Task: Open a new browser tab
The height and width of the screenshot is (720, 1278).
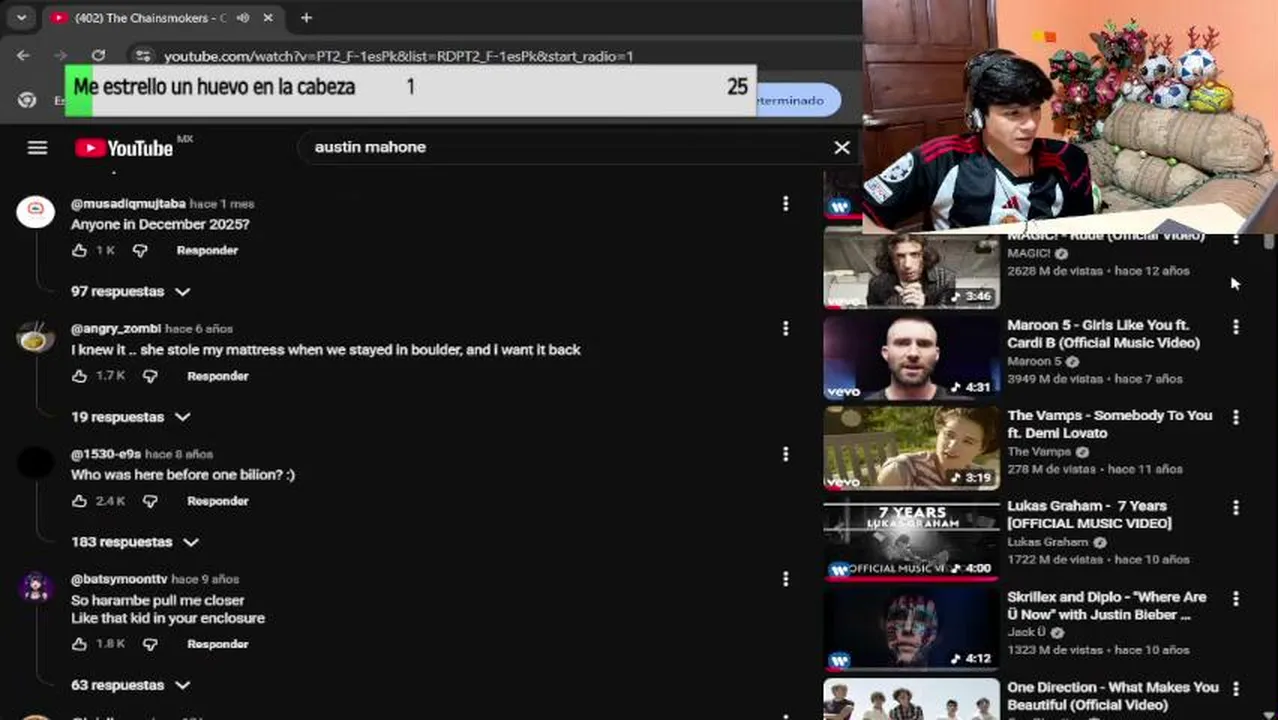Action: coord(306,18)
